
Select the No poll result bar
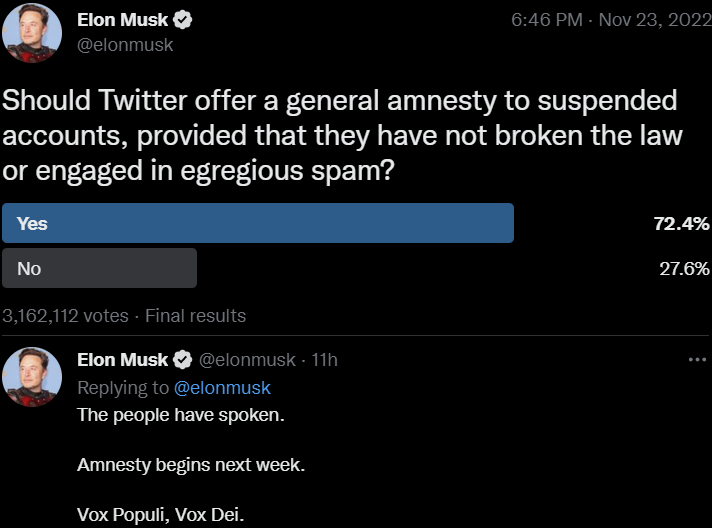pos(100,268)
